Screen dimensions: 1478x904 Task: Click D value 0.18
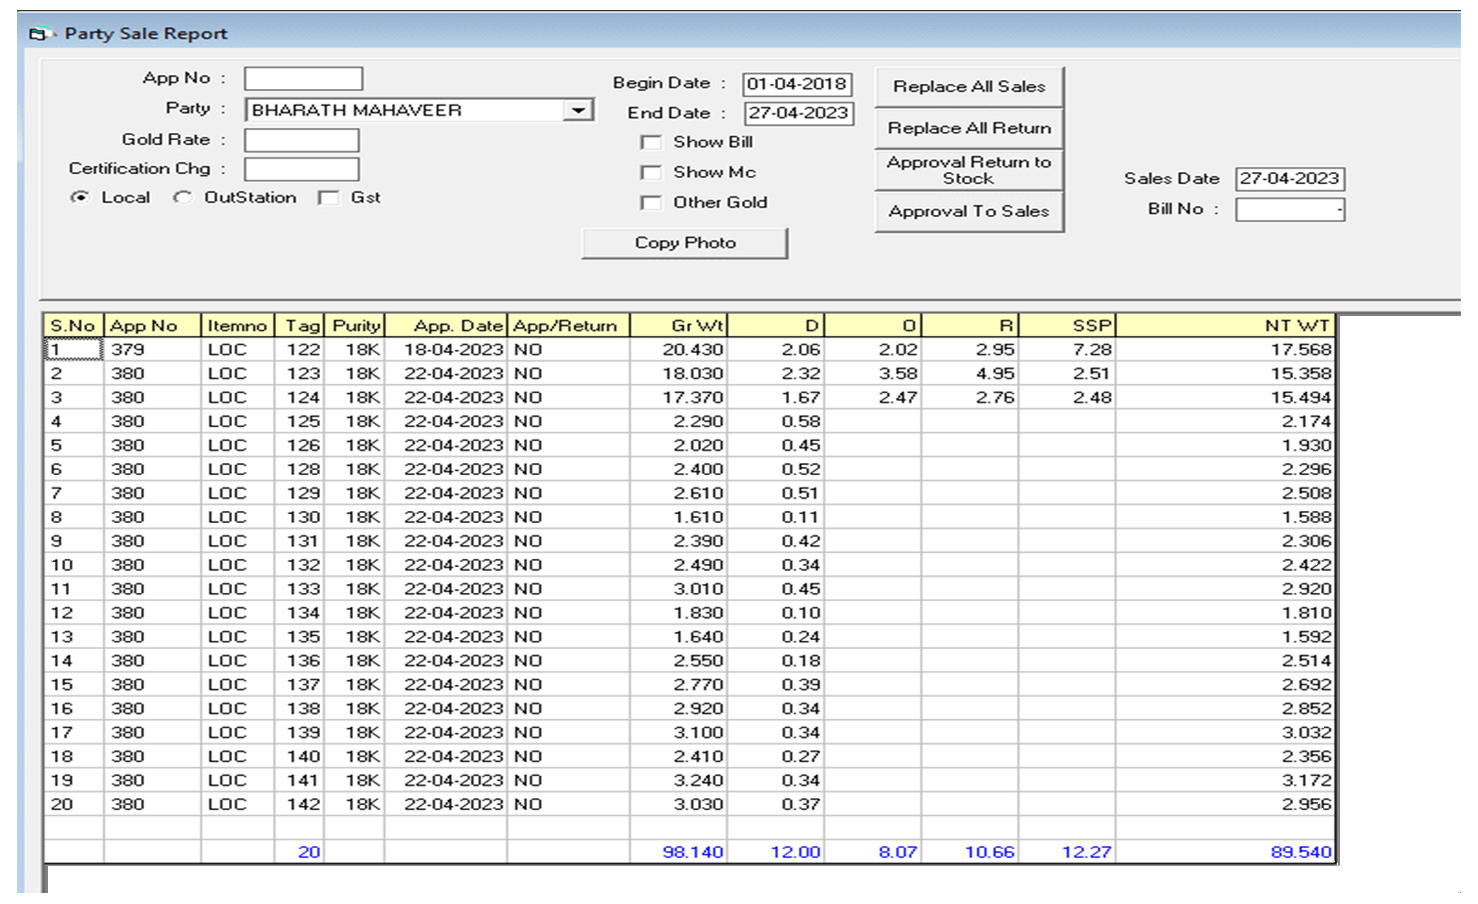(776, 661)
